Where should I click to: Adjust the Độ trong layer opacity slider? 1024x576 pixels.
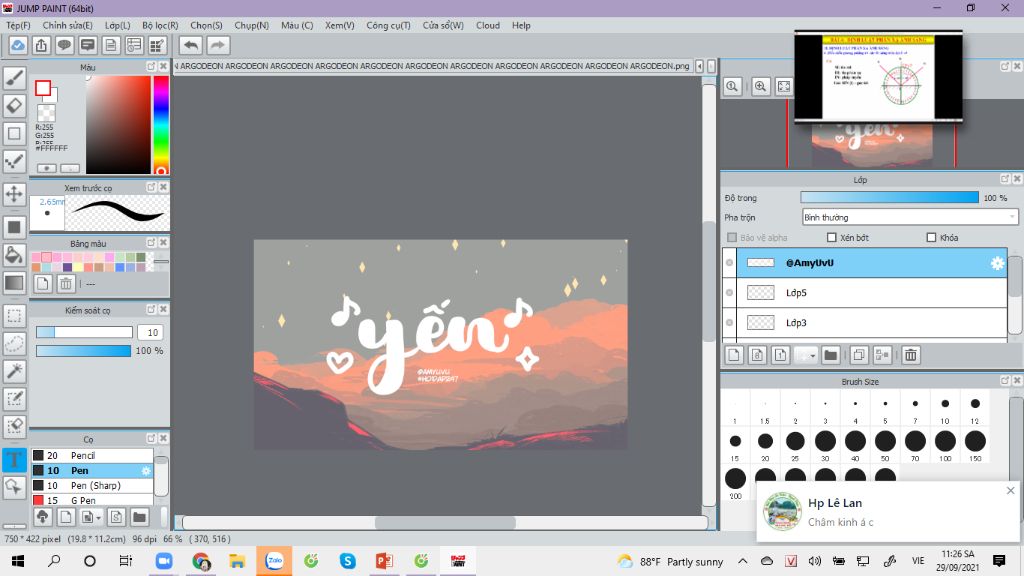tap(889, 197)
